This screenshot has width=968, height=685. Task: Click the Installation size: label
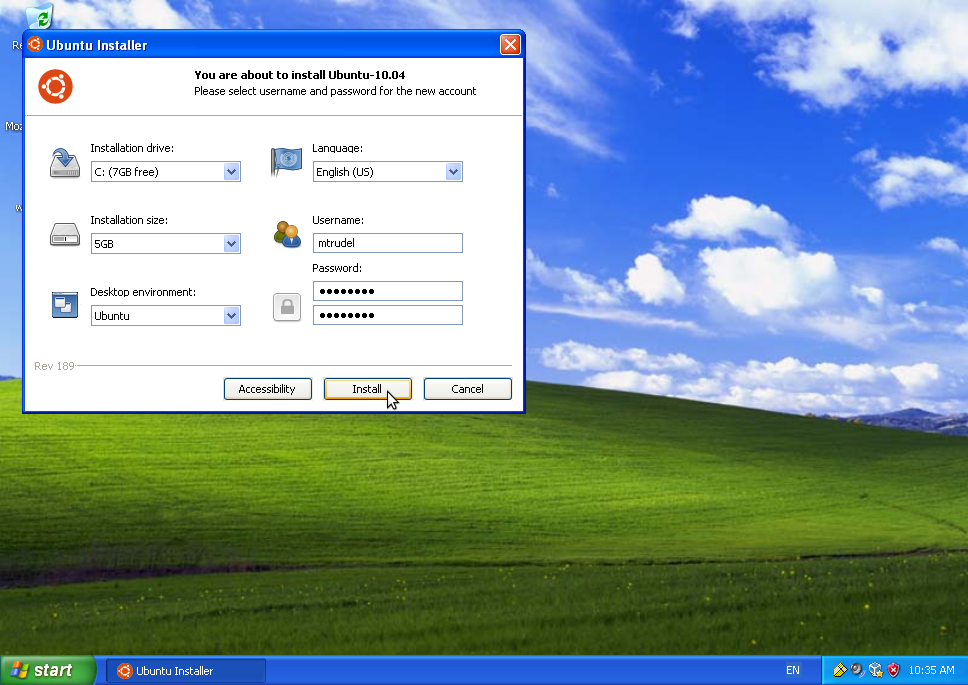pos(129,220)
